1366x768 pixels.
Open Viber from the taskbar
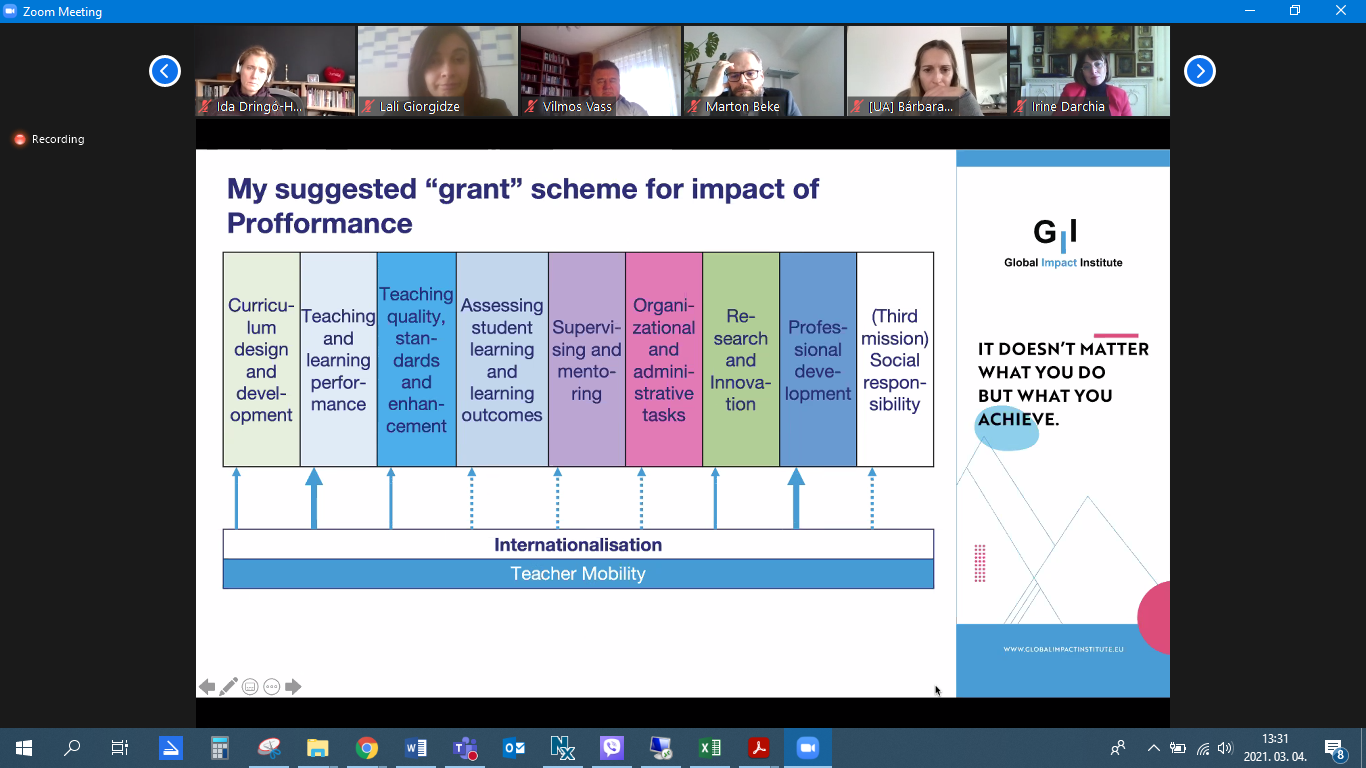[612, 748]
